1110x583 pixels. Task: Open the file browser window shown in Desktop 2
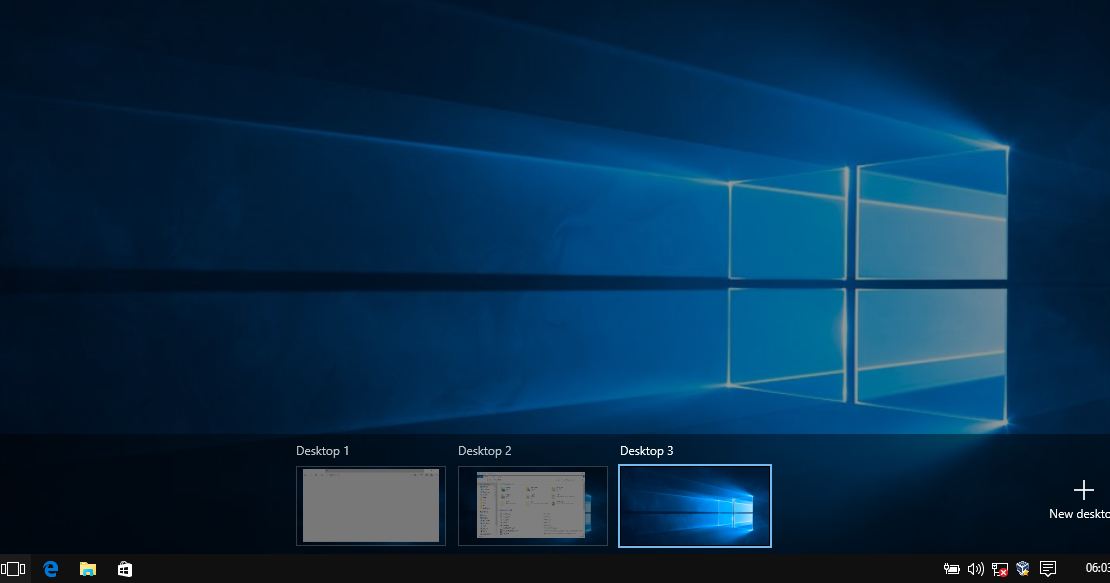[532, 506]
